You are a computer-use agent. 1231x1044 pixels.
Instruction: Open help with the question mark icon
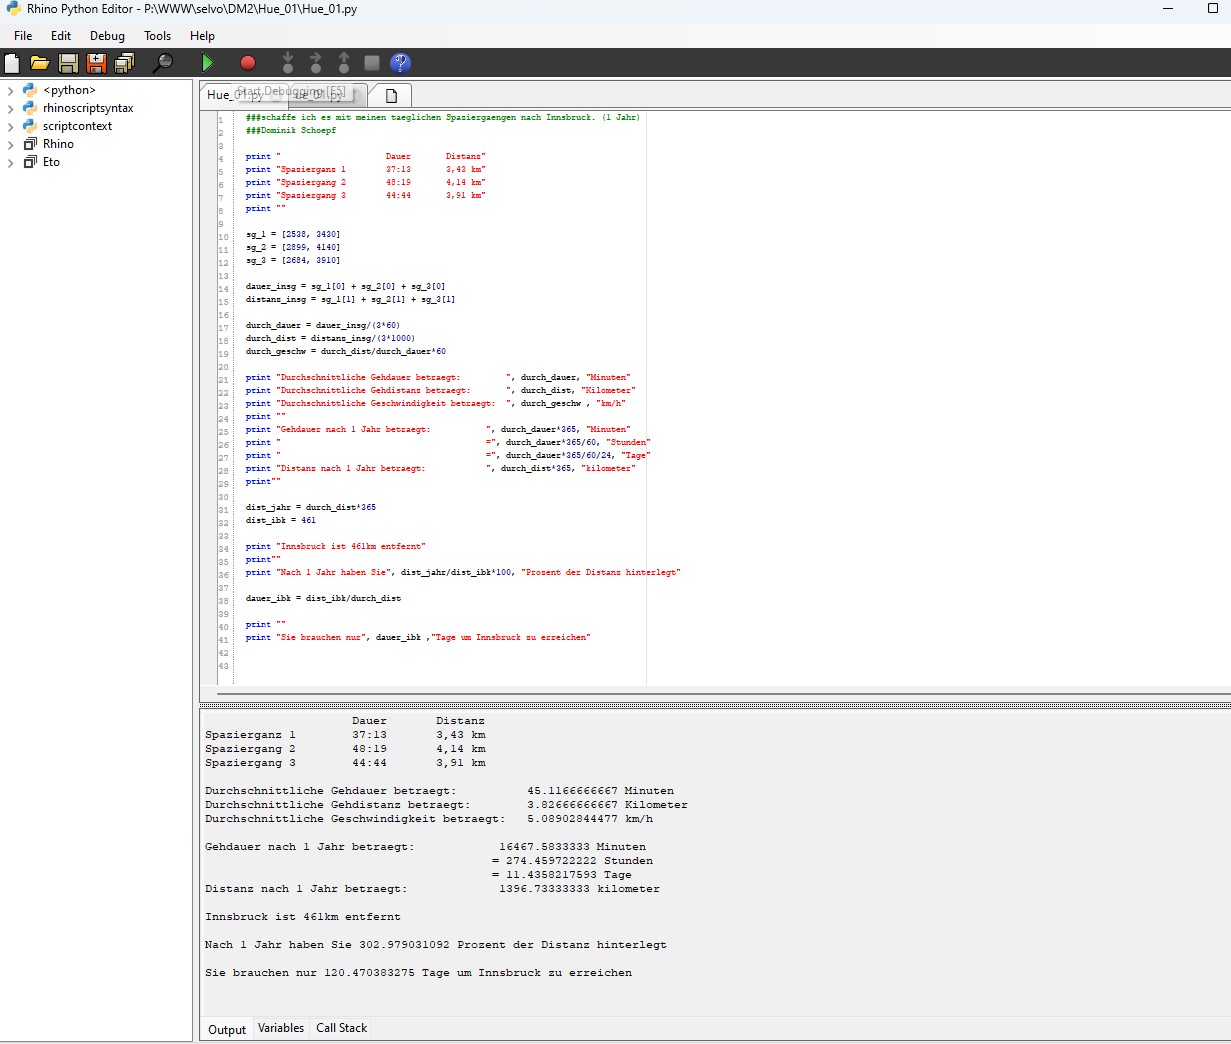point(399,62)
